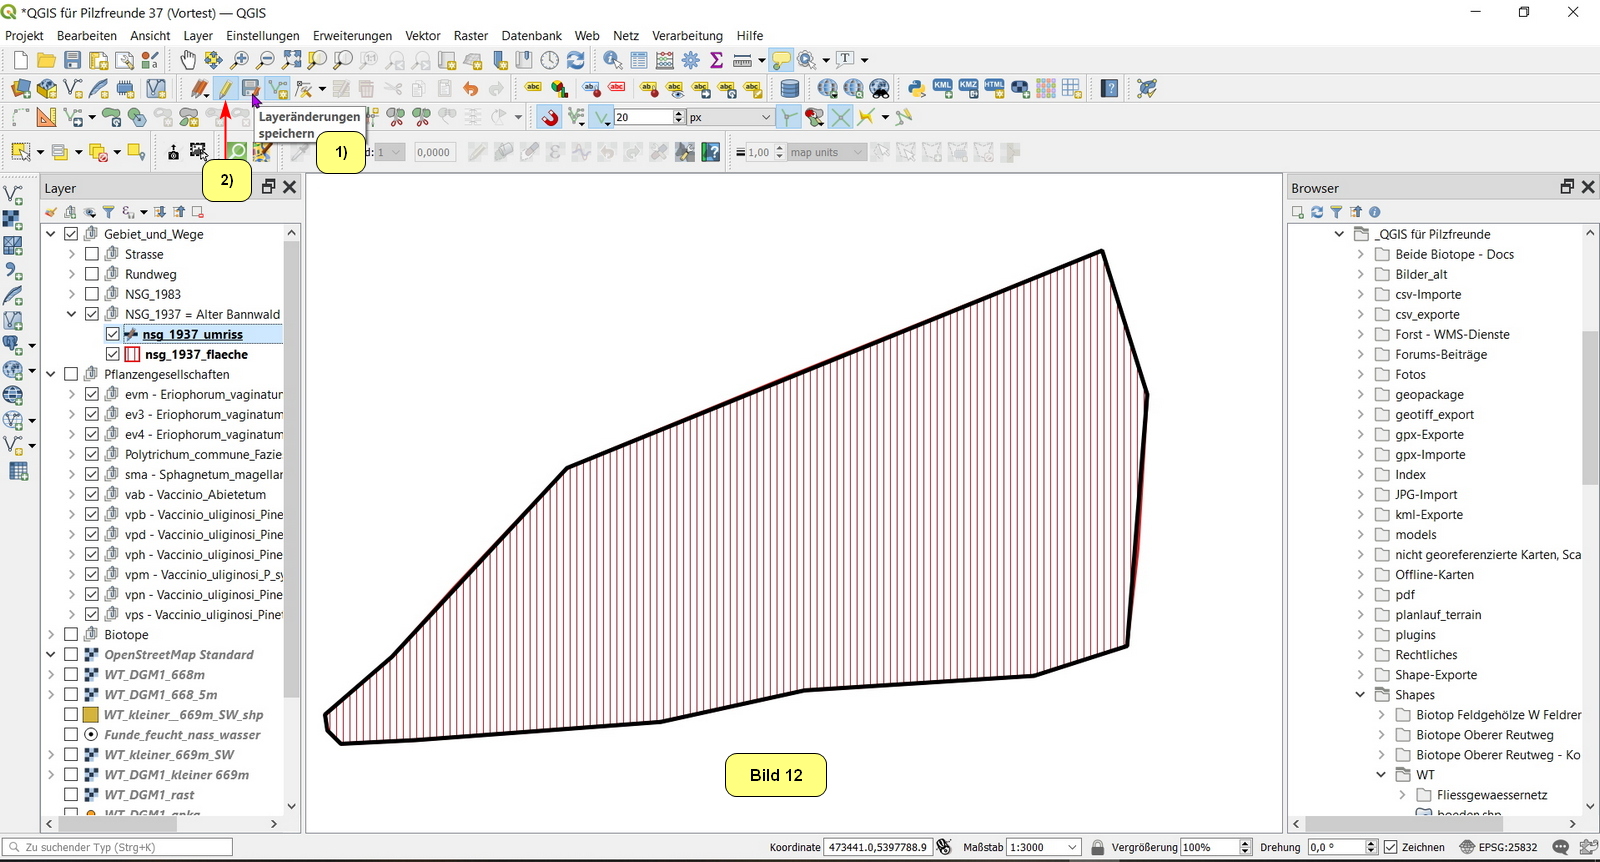Click the Koordinate input field

point(877,847)
